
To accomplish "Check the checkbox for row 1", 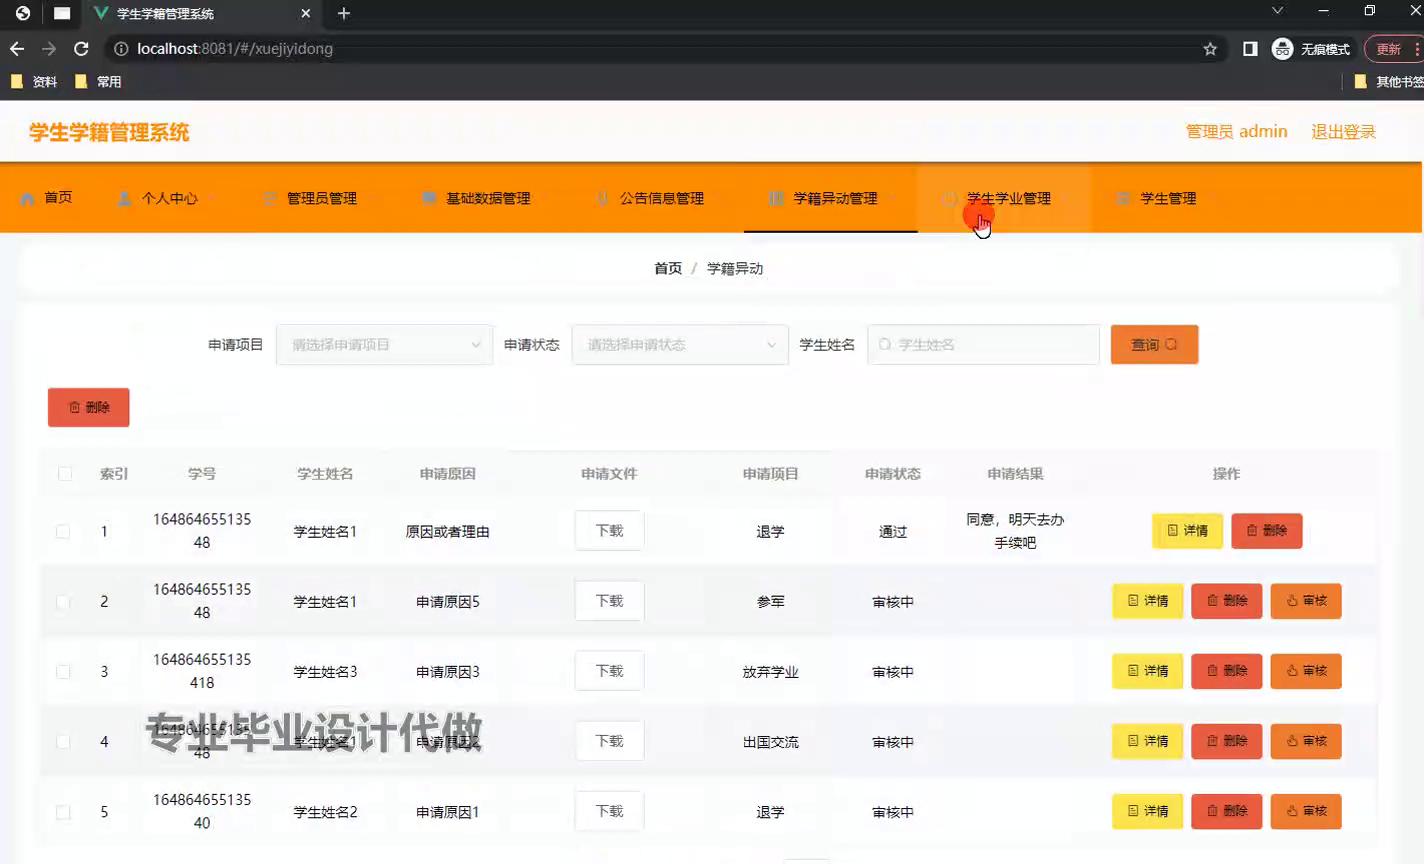I will tap(63, 531).
